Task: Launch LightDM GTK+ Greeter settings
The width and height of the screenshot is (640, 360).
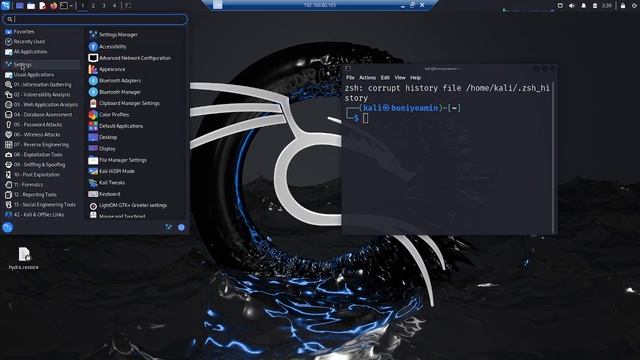Action: pyautogui.click(x=136, y=205)
